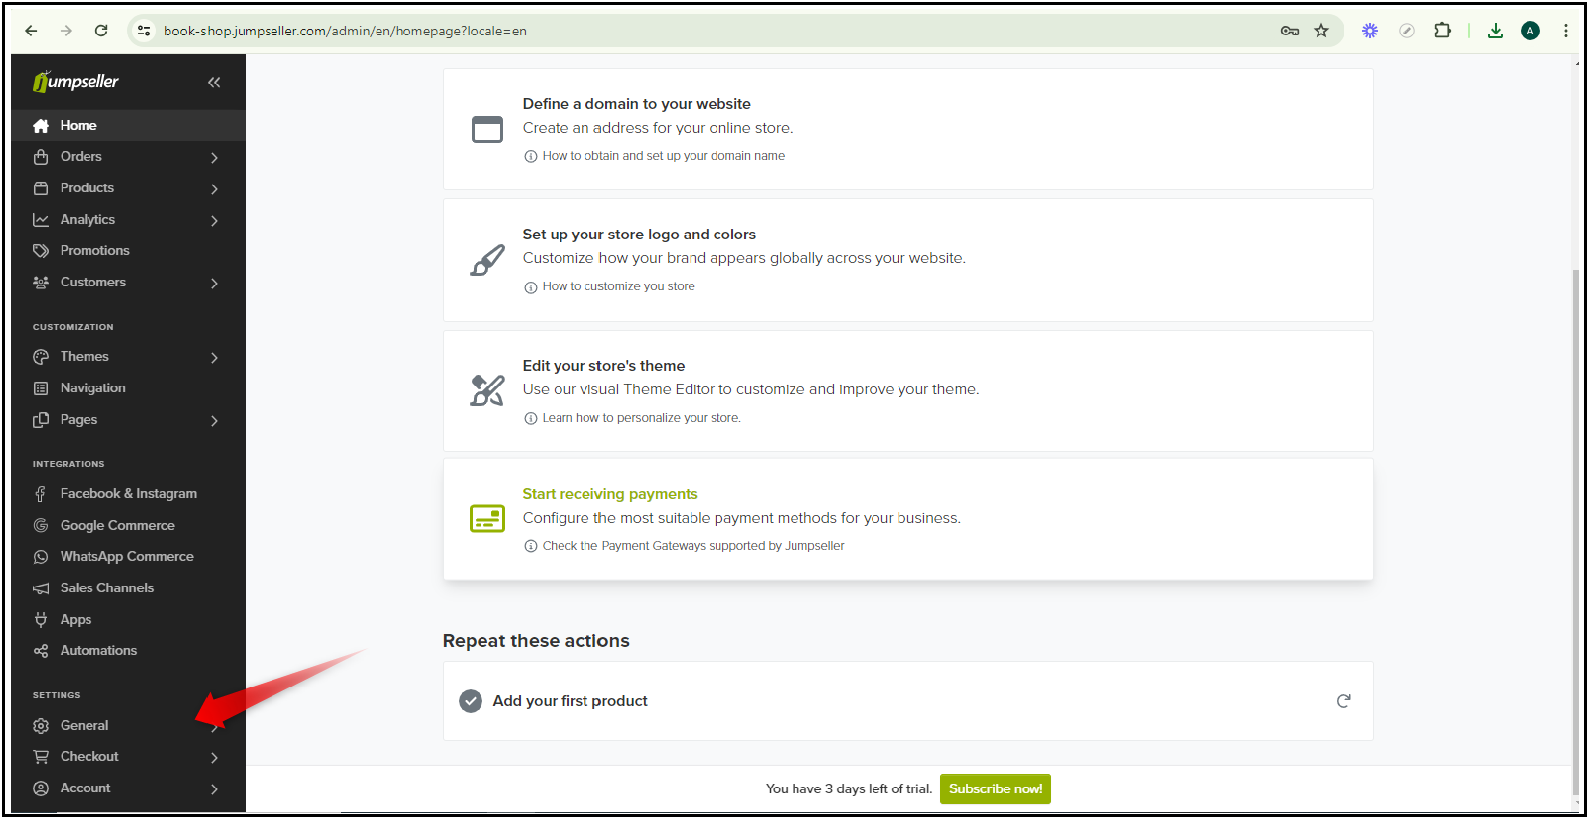Image resolution: width=1589 pixels, height=820 pixels.
Task: Expand the Checkout submenu arrow
Action: (x=214, y=758)
